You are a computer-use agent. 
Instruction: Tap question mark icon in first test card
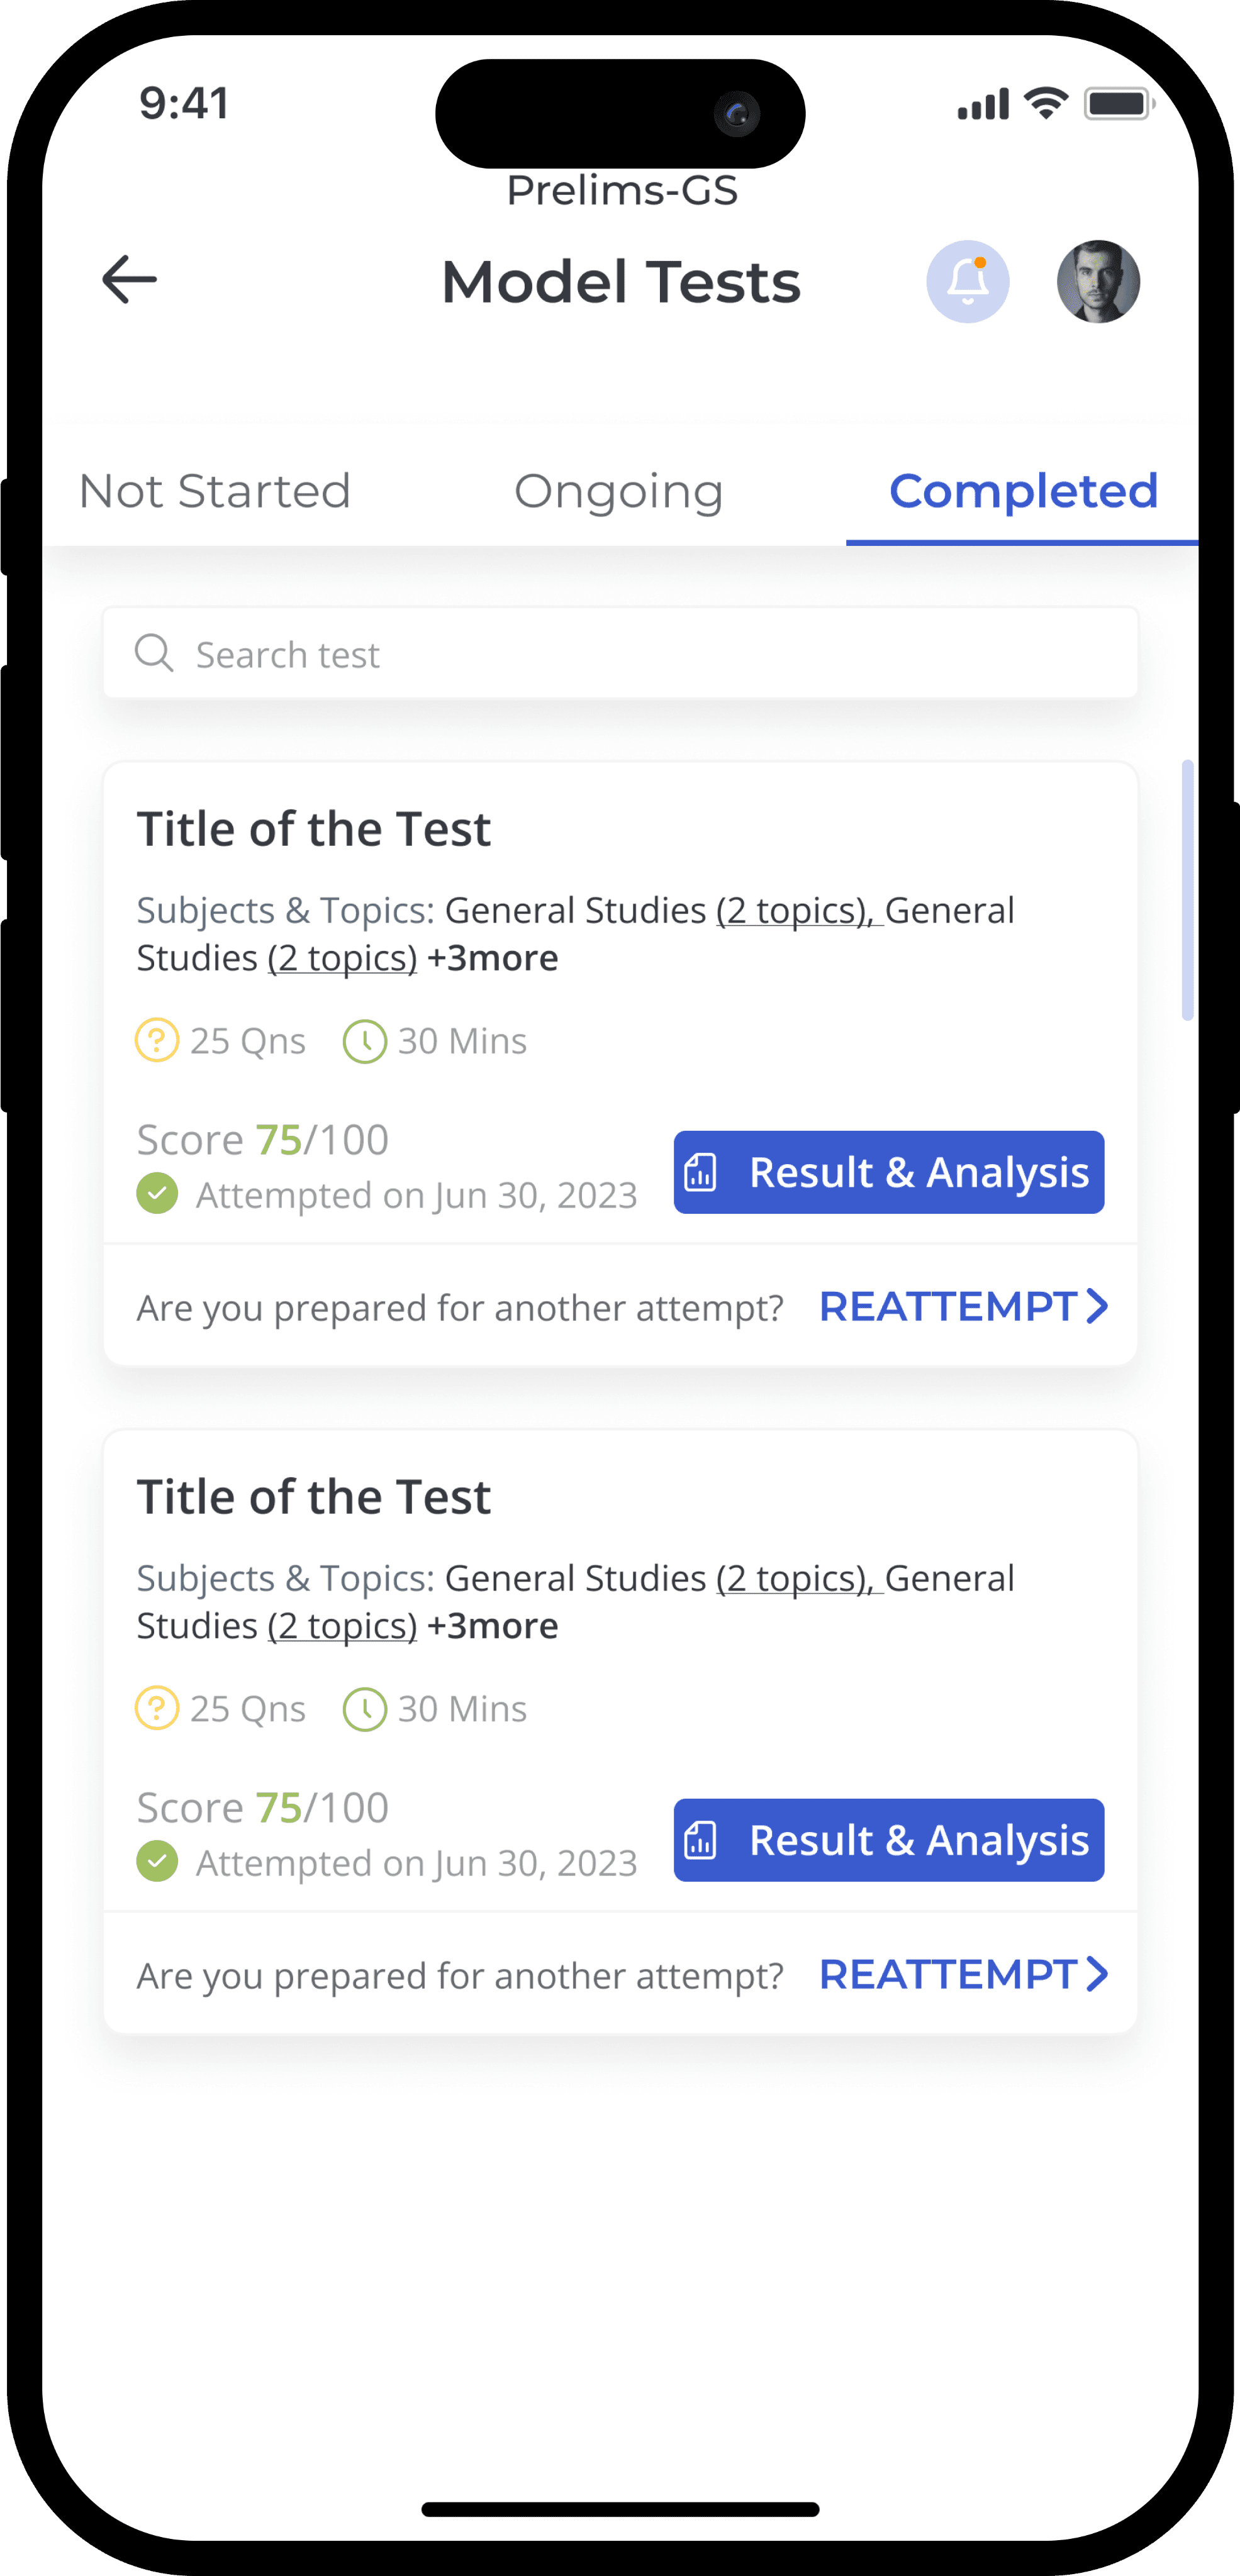[x=157, y=1040]
